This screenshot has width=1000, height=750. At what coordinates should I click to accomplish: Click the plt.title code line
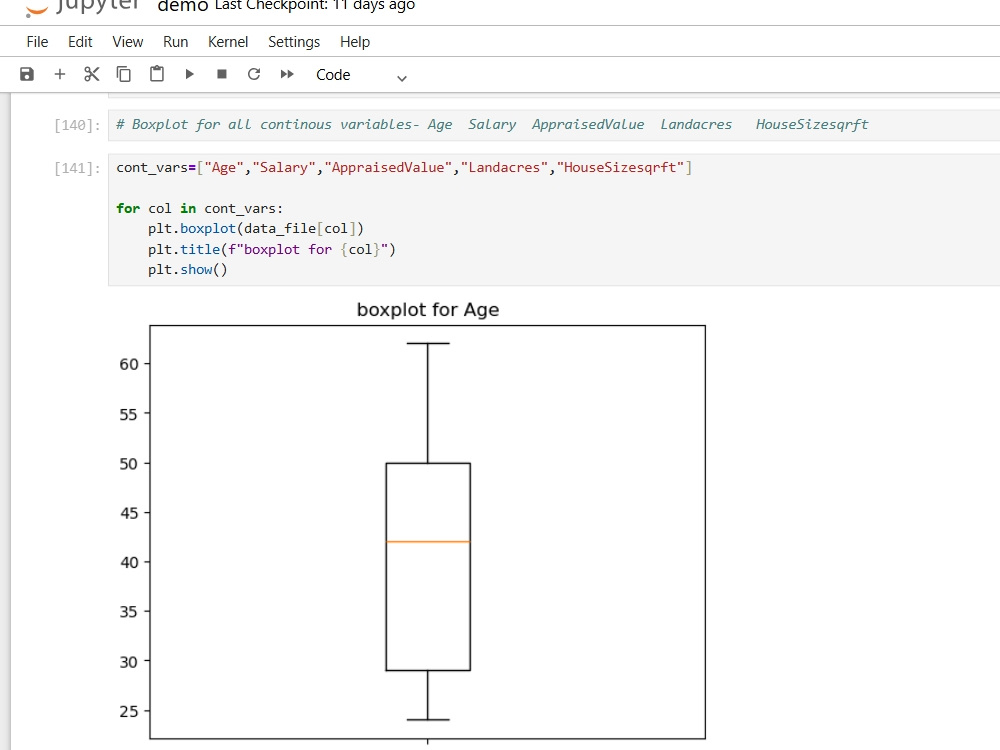272,249
